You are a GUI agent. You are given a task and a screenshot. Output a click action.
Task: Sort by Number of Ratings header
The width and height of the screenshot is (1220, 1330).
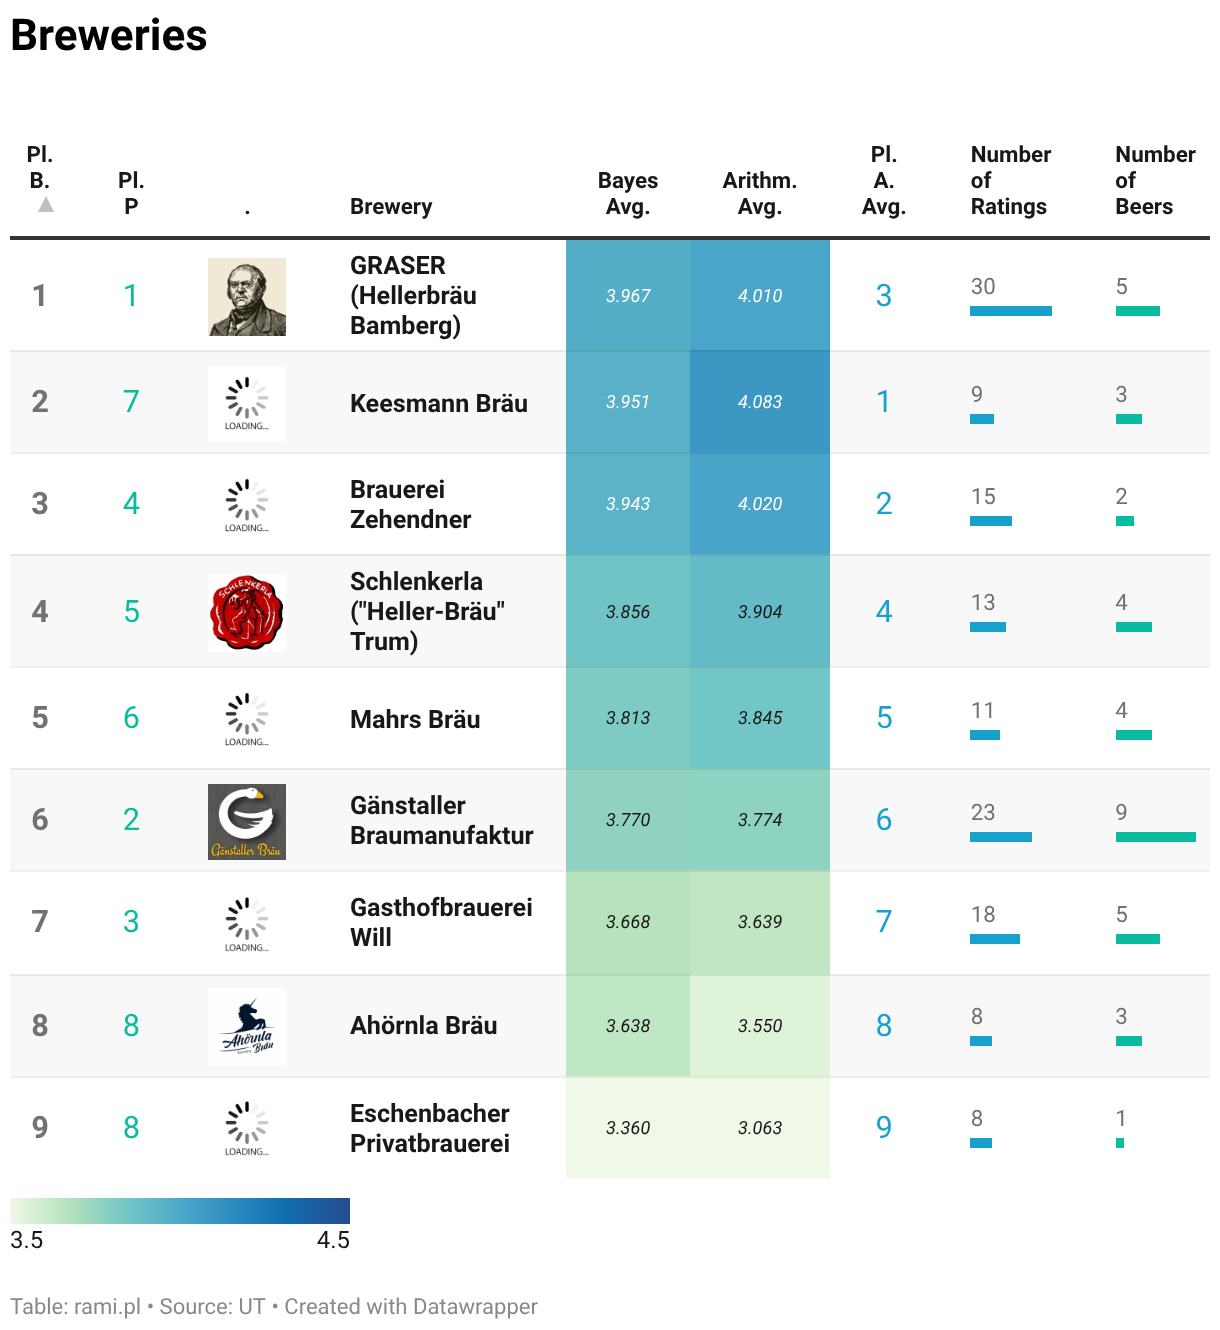(1010, 180)
